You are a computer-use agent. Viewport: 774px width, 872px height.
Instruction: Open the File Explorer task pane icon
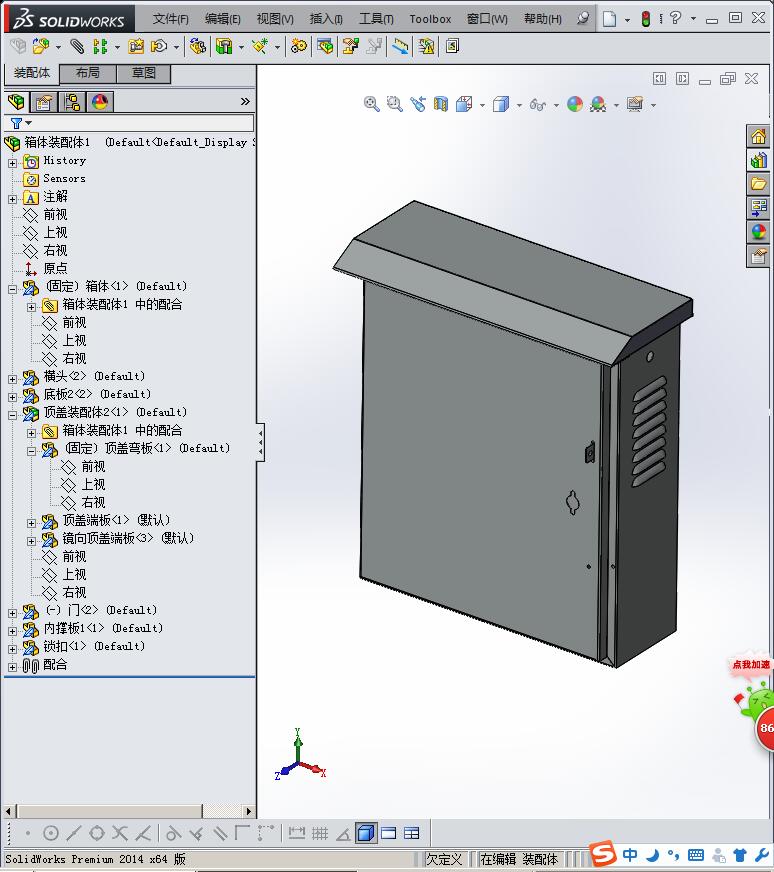pyautogui.click(x=758, y=184)
